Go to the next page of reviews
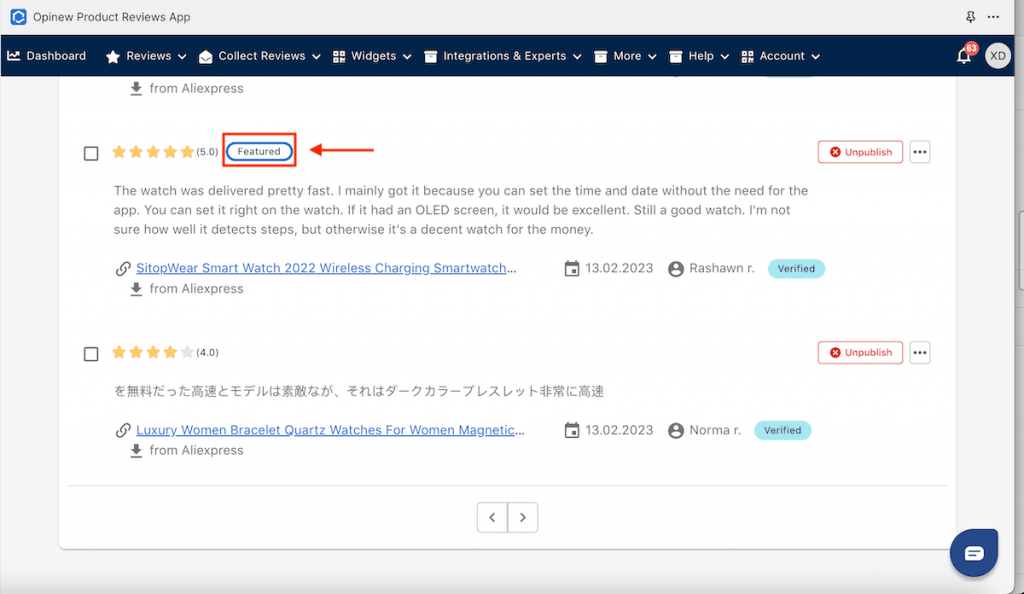This screenshot has height=594, width=1024. [523, 517]
